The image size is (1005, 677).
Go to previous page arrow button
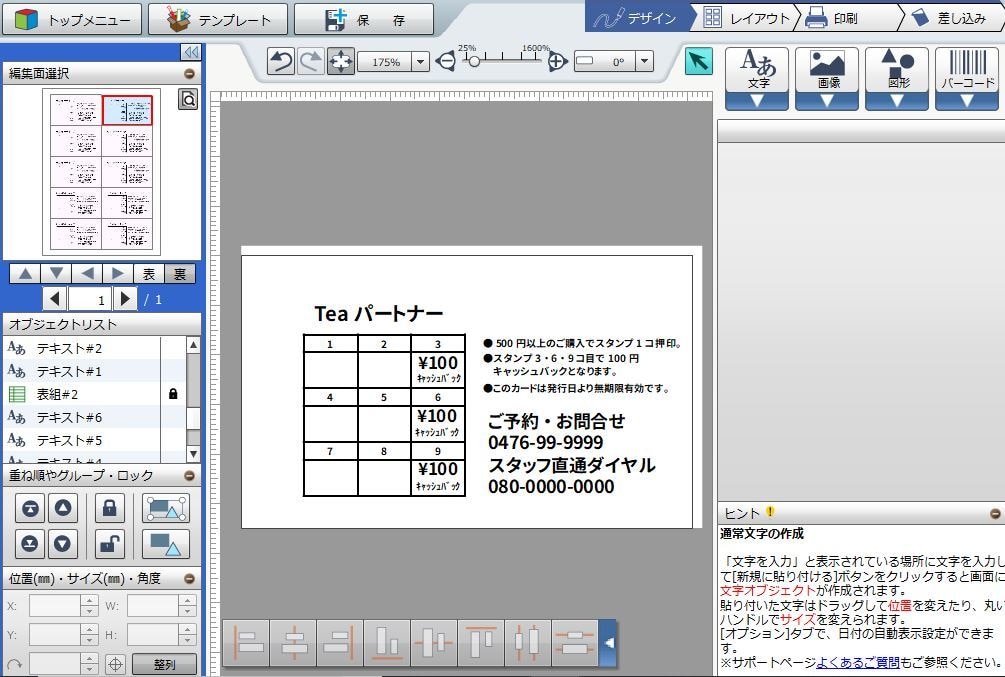[x=54, y=299]
